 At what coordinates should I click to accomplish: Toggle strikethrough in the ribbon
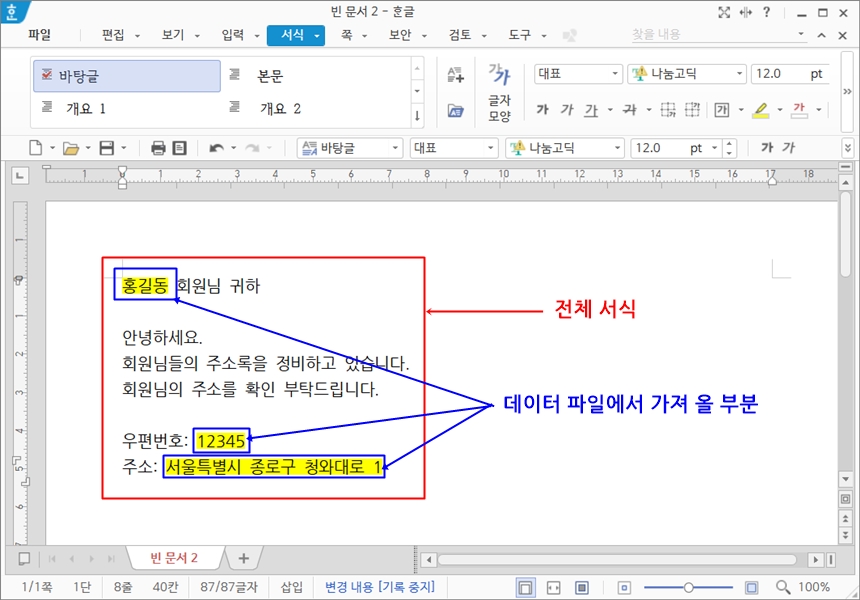coord(630,110)
